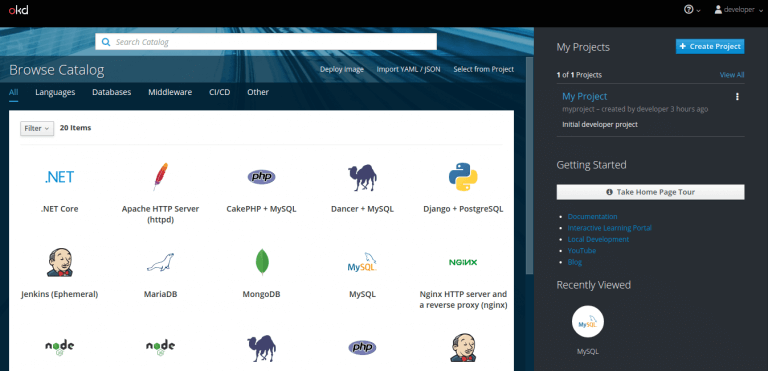Open the My Project link
768x371 pixels.
(x=584, y=97)
